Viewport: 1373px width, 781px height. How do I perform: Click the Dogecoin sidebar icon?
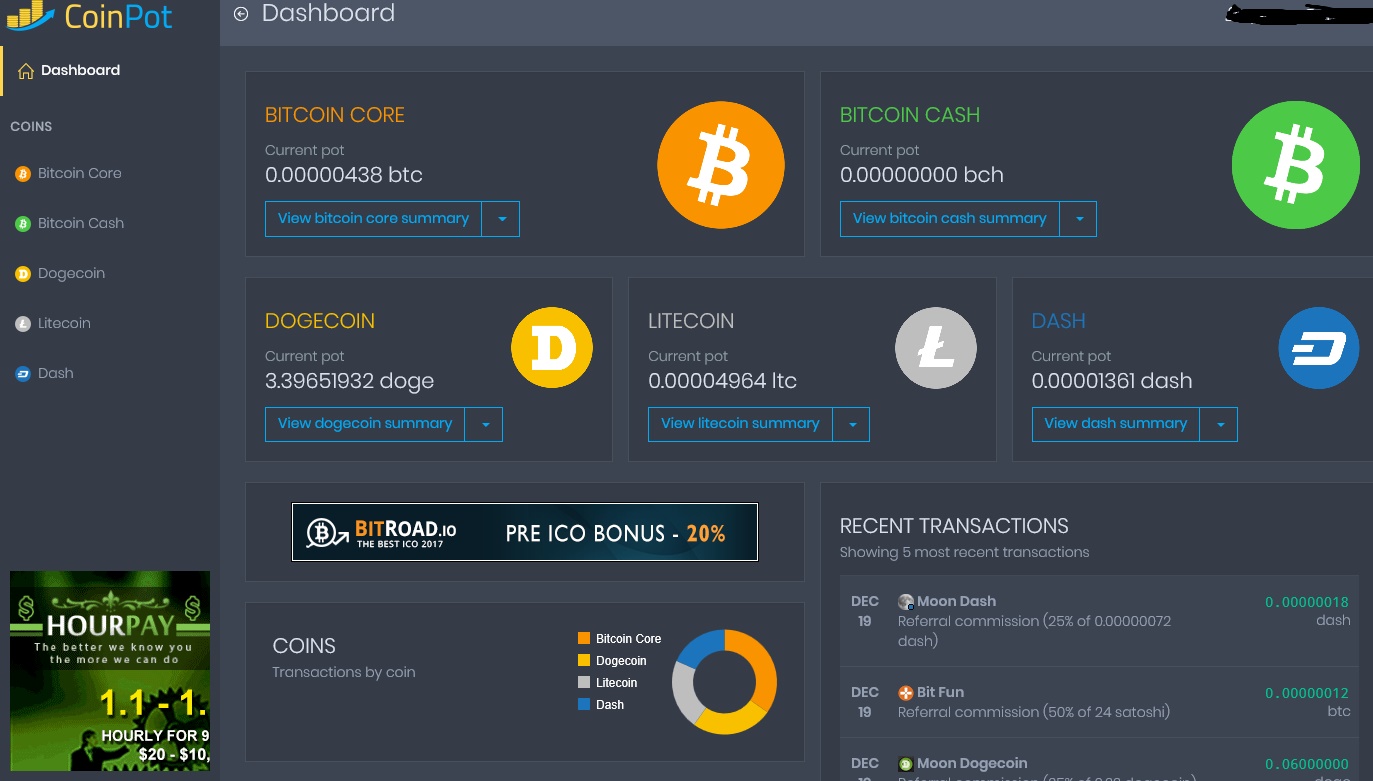[23, 274]
